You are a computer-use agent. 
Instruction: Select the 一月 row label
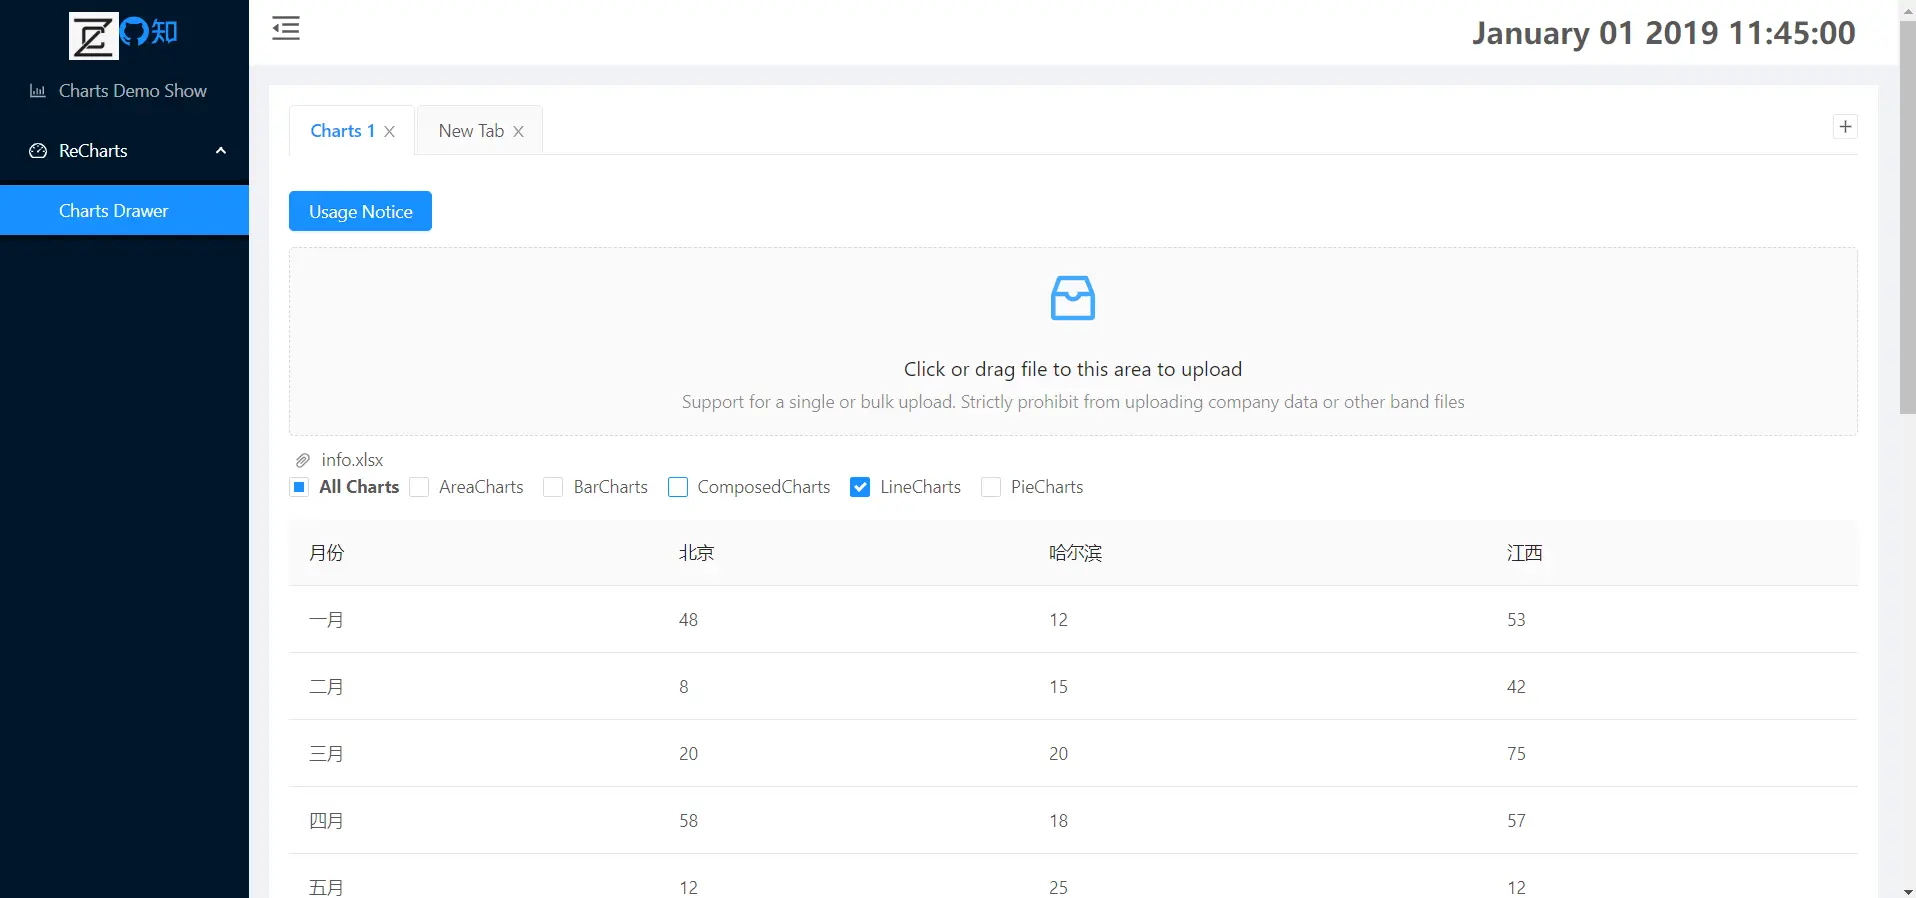pyautogui.click(x=327, y=620)
